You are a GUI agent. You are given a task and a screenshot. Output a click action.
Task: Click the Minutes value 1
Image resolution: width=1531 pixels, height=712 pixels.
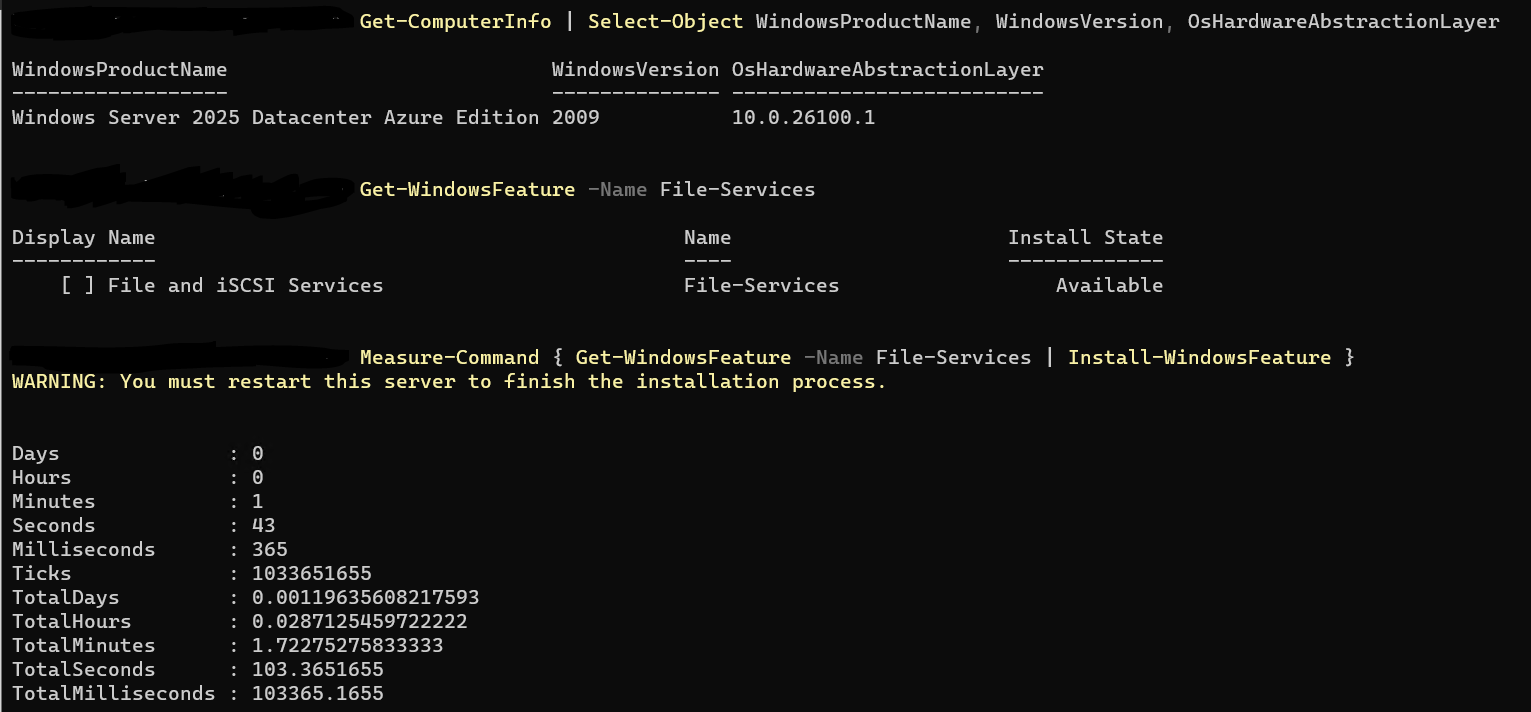(257, 501)
